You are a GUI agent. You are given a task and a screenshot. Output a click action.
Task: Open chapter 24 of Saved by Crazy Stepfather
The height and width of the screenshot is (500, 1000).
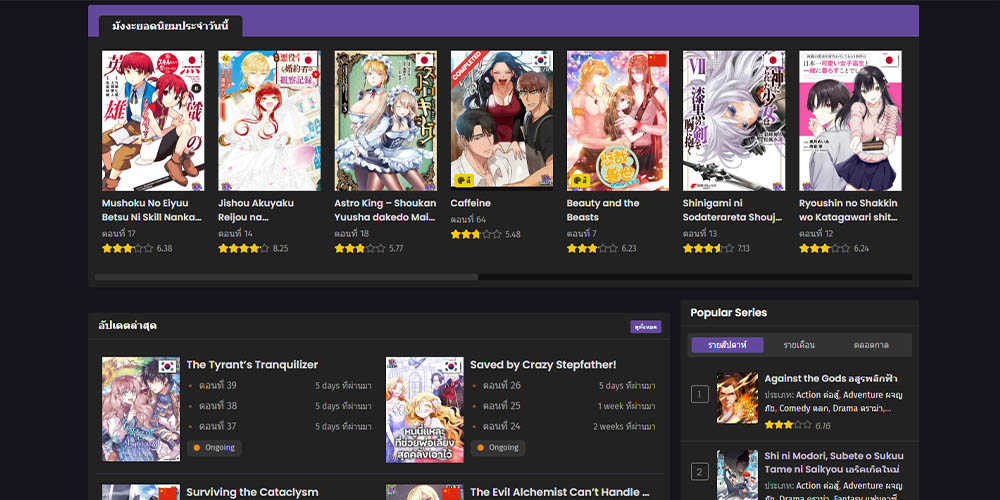pos(501,426)
